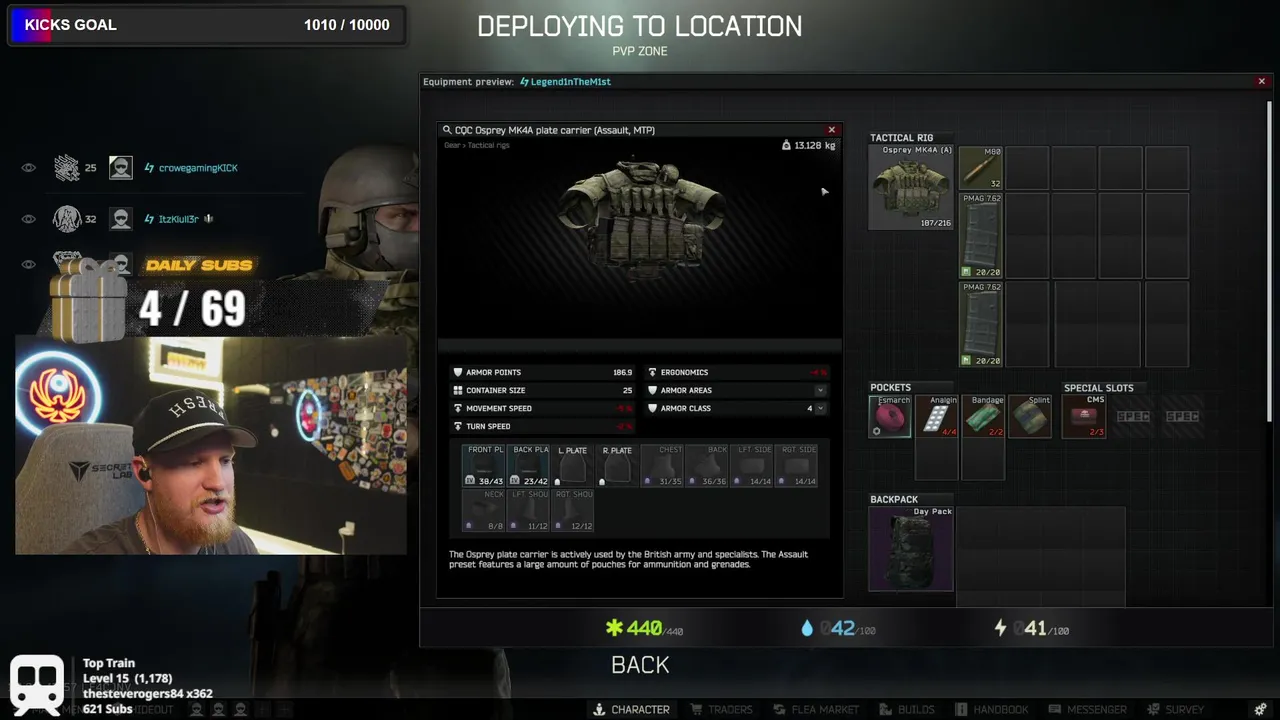The height and width of the screenshot is (720, 1280).
Task: Open the FLEA MARKET tab
Action: point(814,709)
